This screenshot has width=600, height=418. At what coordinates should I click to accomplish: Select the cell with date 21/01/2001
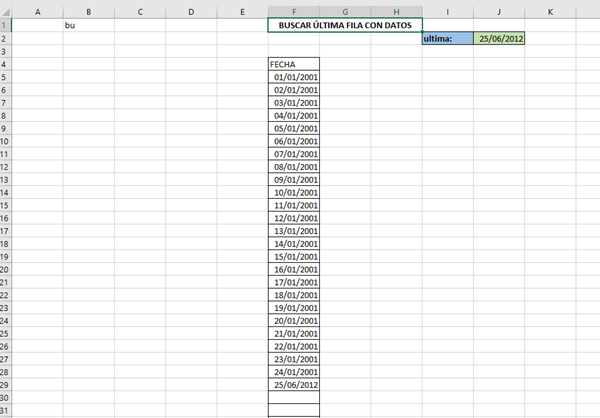click(x=294, y=333)
